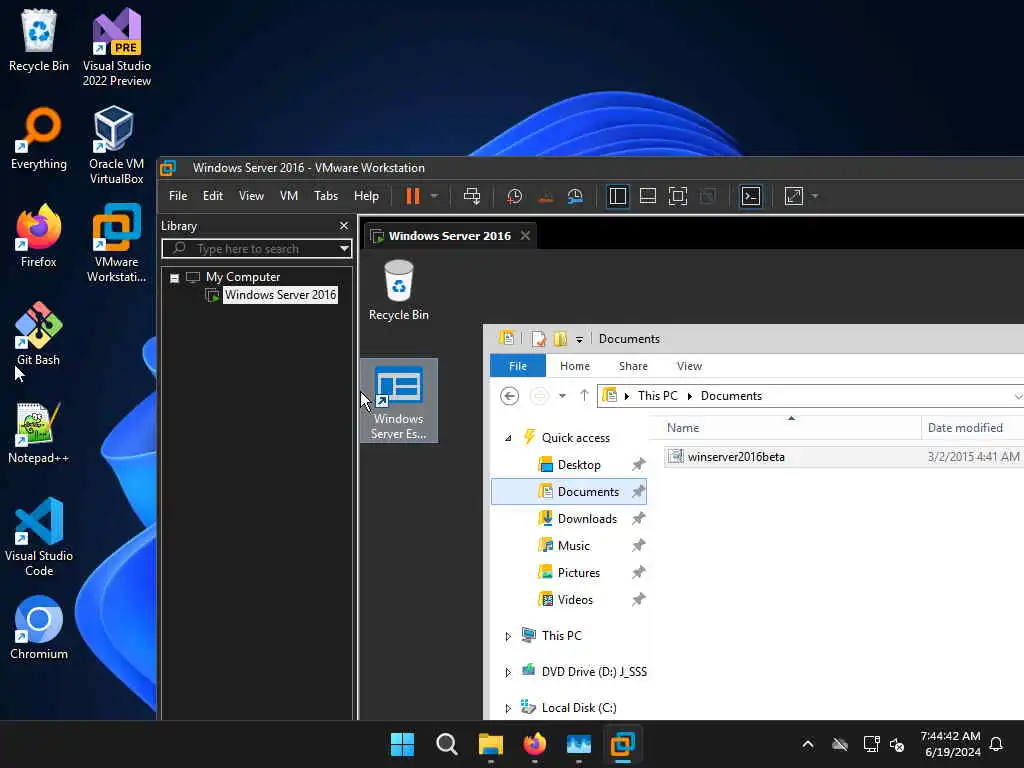1024x768 pixels.
Task: Select Windows Server Essentials shortcut in guest
Action: 399,400
